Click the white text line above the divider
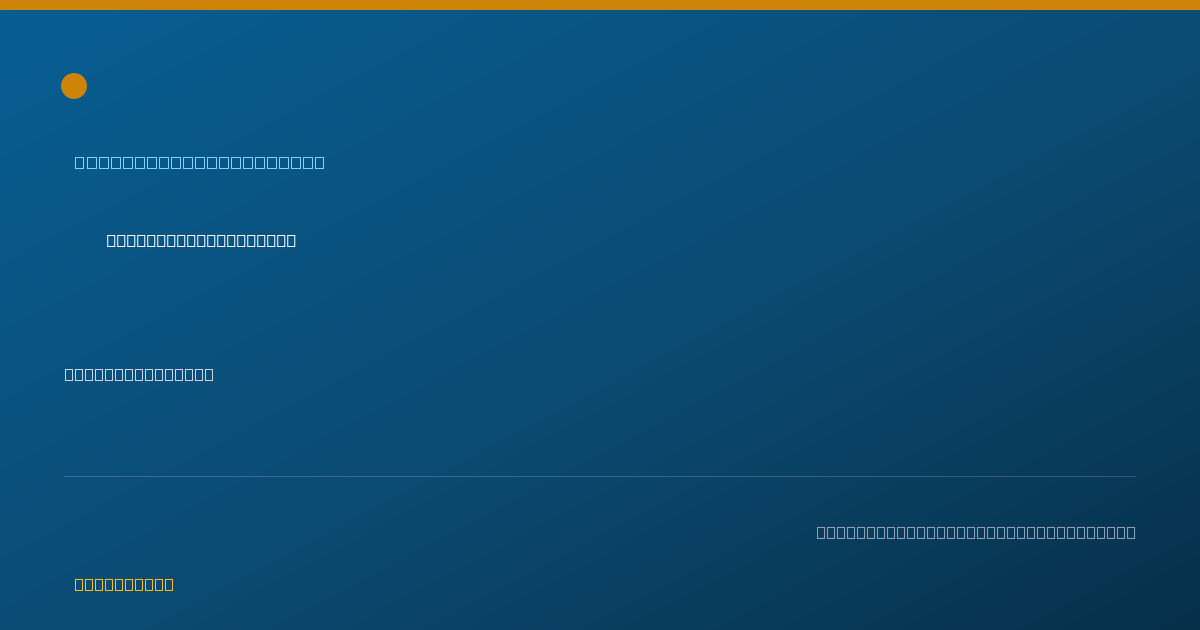 [x=139, y=374]
